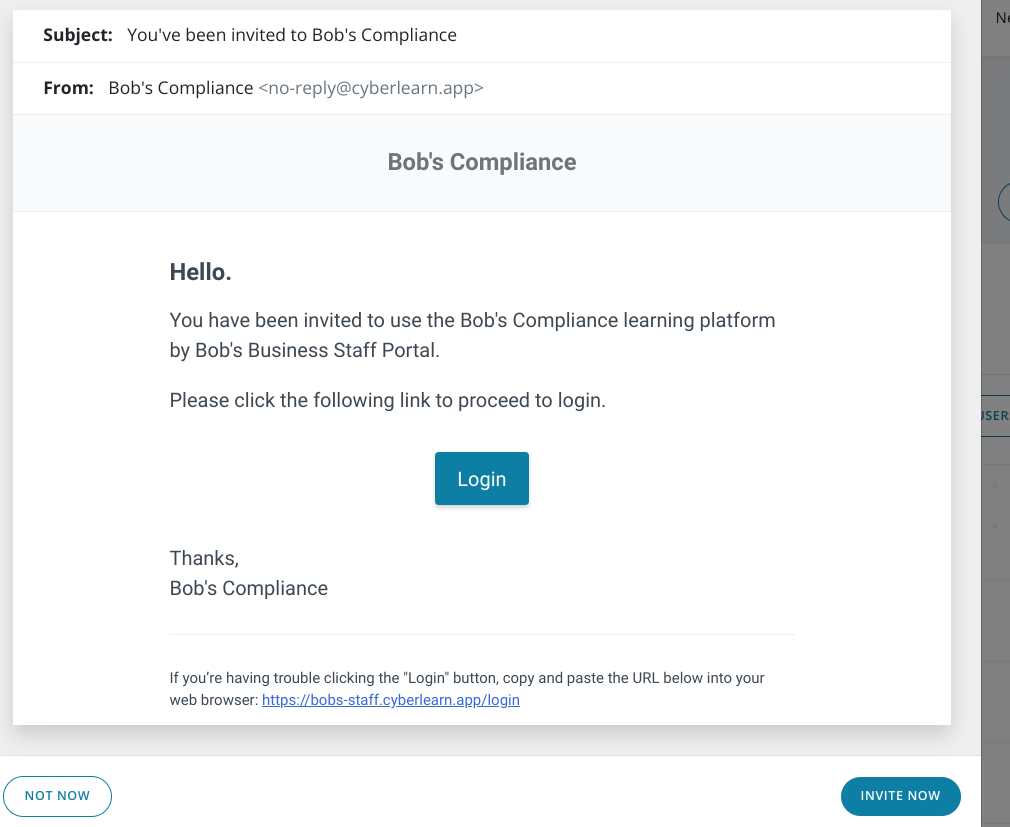Open the bobs-staff.cyberlearn.app/login link
The image size is (1010, 827).
tap(390, 700)
